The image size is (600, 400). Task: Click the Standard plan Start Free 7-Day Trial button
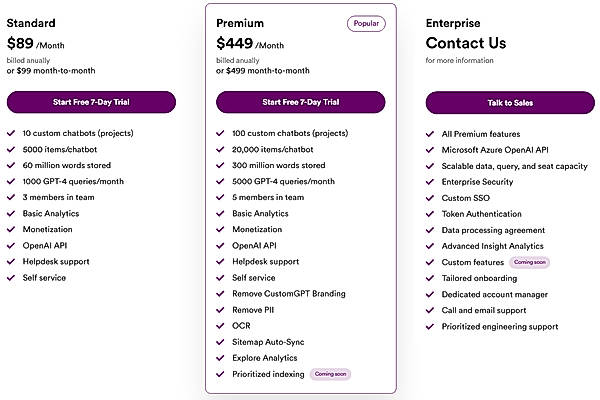[91, 101]
